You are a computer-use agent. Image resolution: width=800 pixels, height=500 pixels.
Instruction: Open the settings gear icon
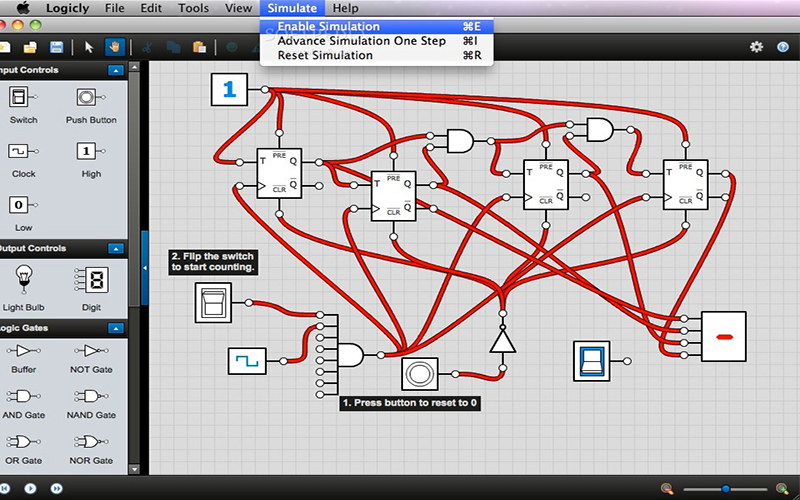pos(756,47)
